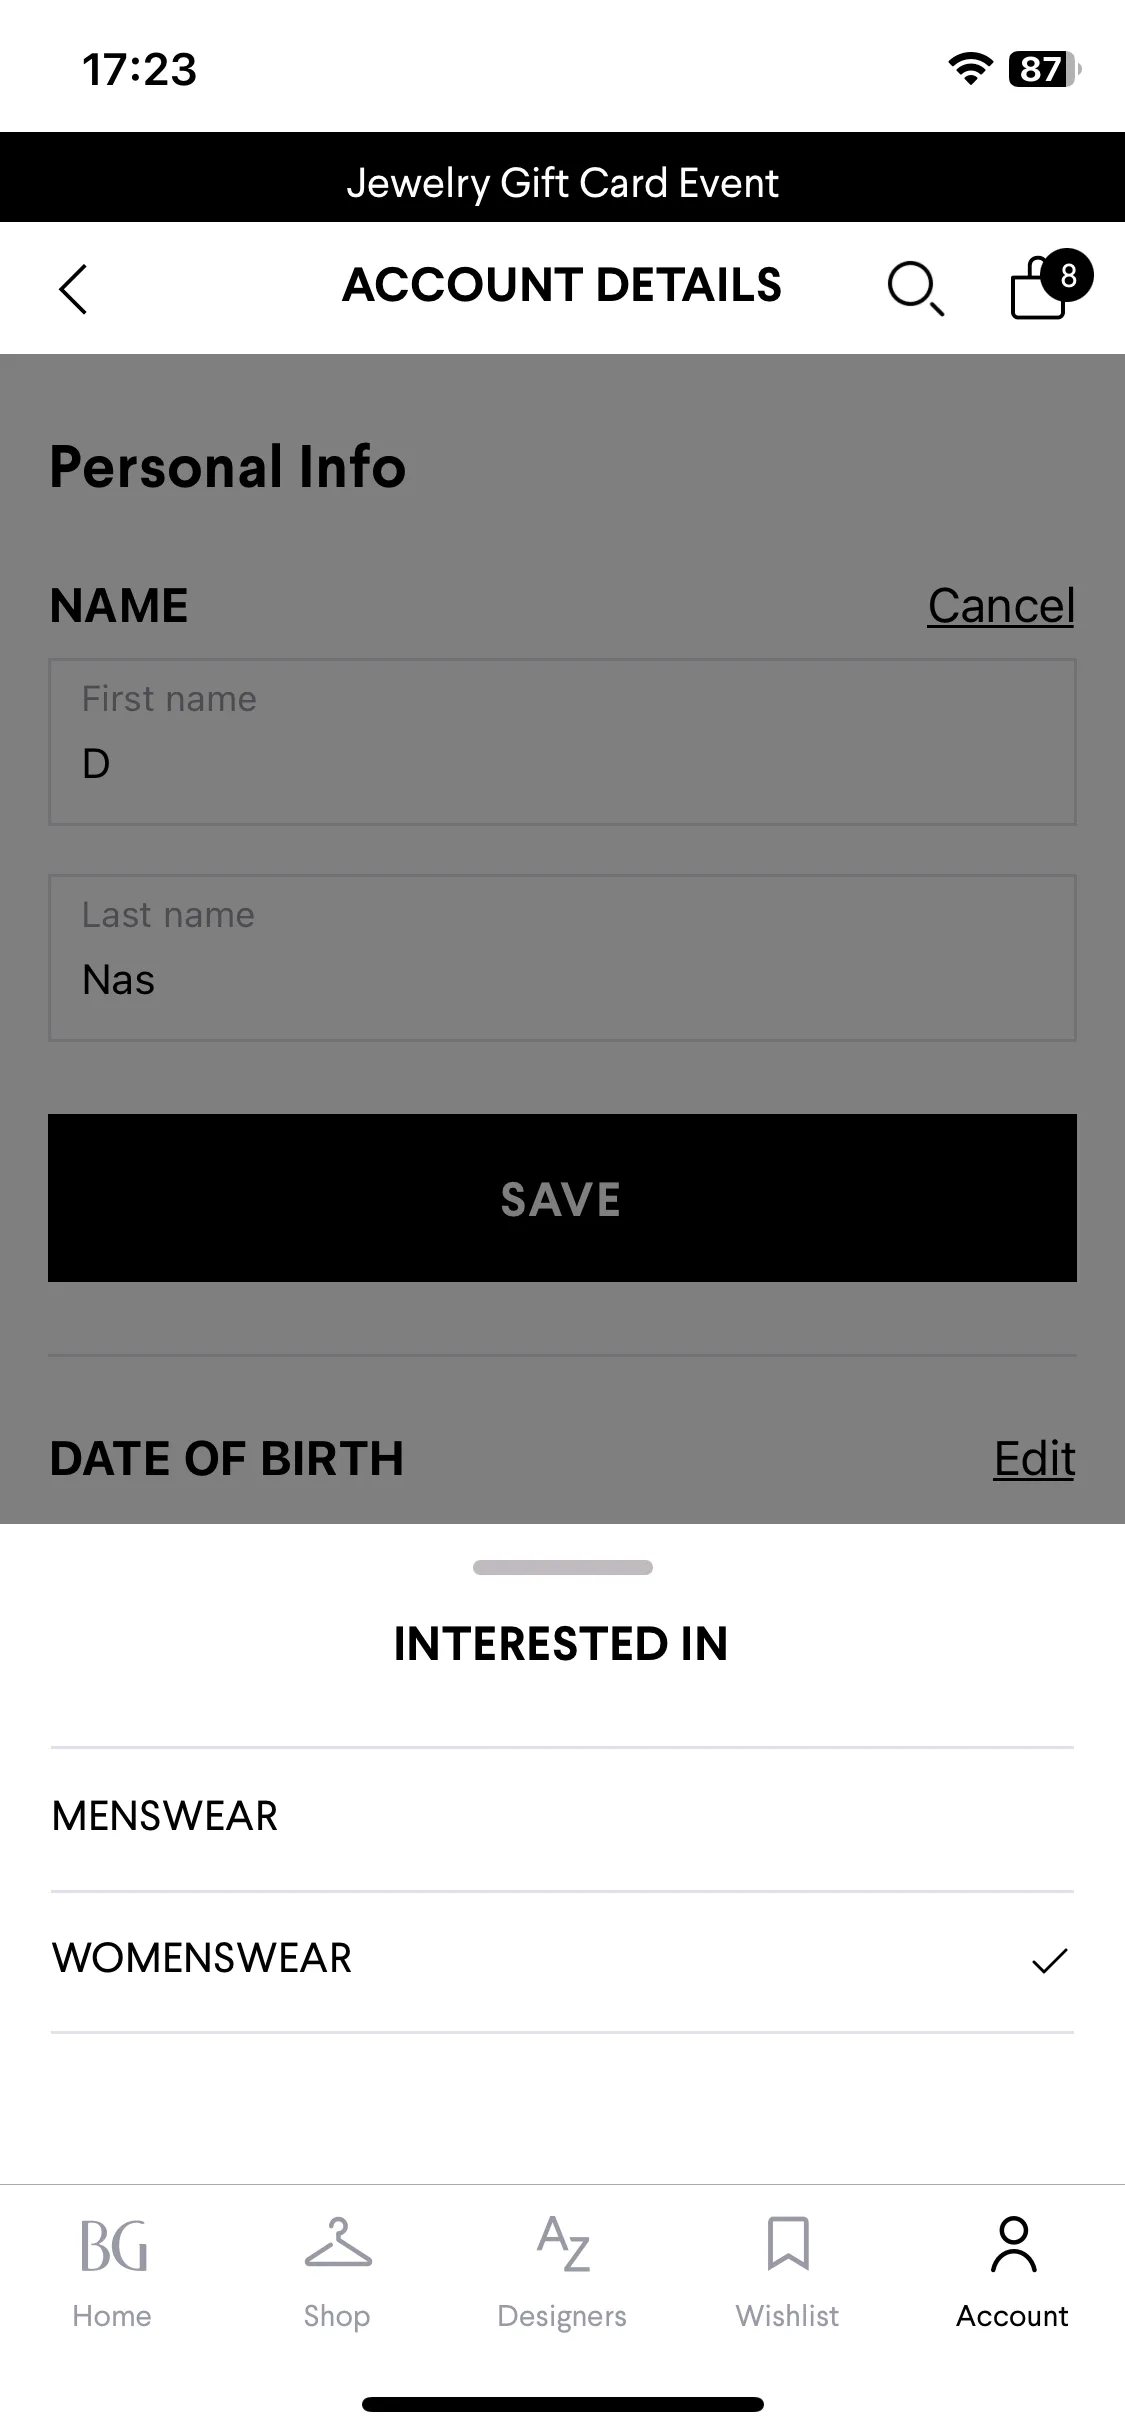Tap the back arrow icon
Viewport: 1125px width, 2436px height.
point(73,289)
